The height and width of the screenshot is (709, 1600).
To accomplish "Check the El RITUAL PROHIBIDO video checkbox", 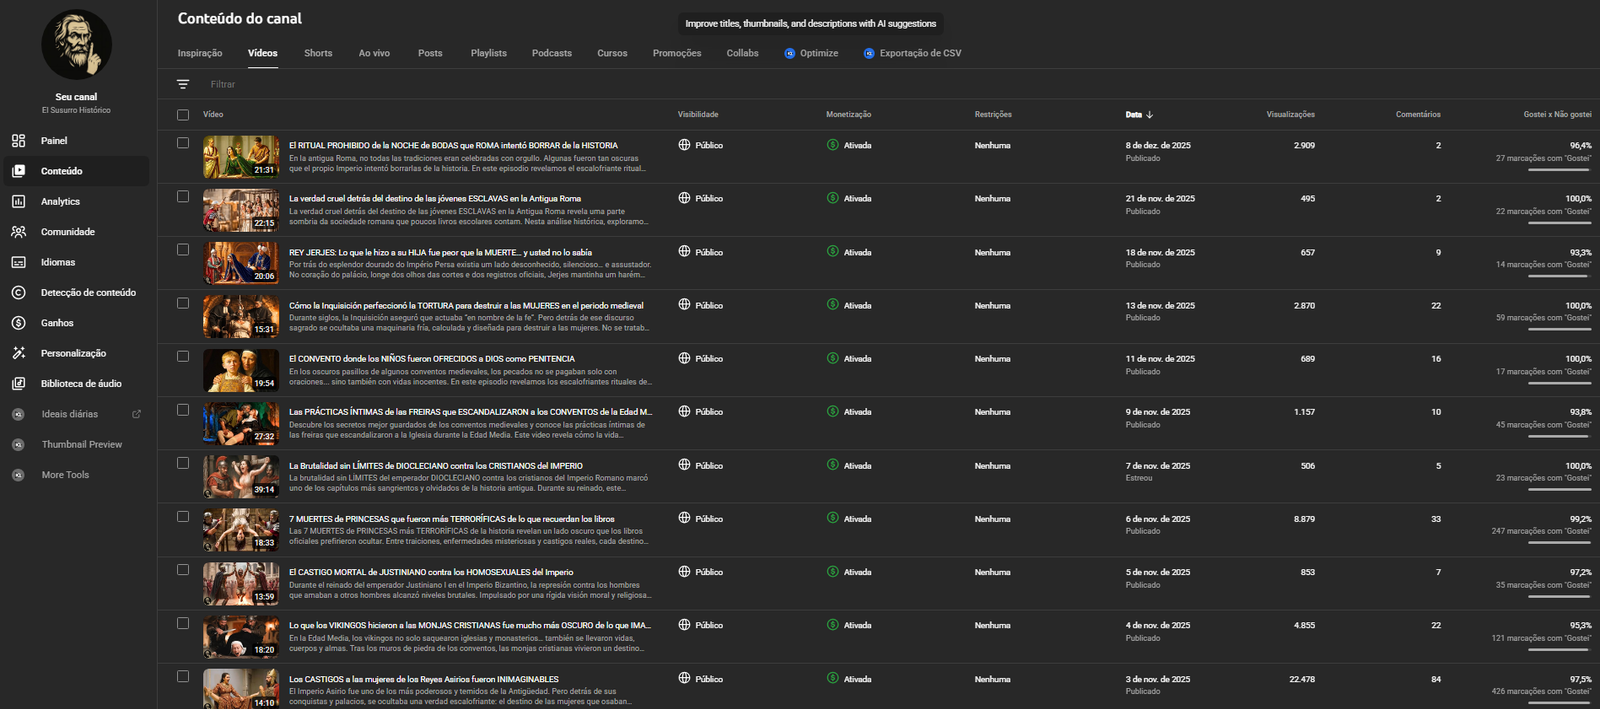I will point(183,143).
